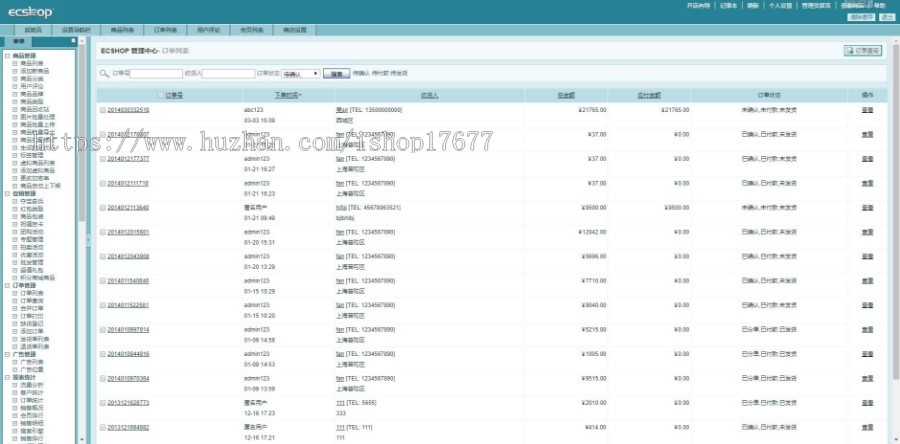Click the 搜索 button

[337, 74]
